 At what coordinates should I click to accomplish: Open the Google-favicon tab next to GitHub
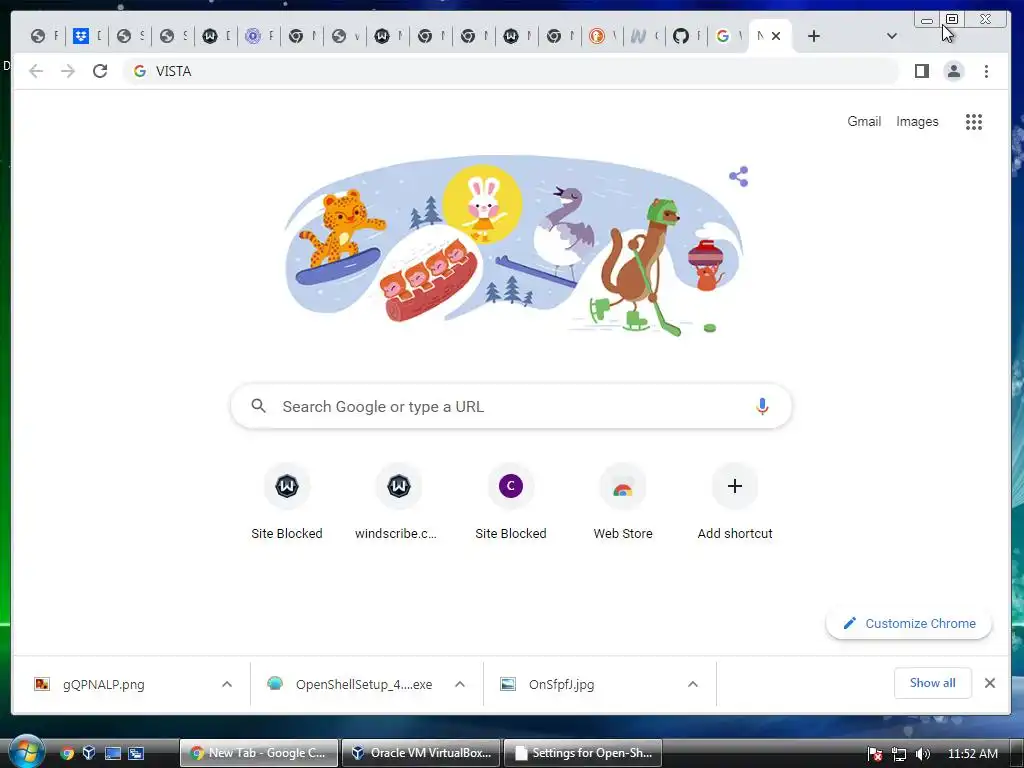[728, 36]
